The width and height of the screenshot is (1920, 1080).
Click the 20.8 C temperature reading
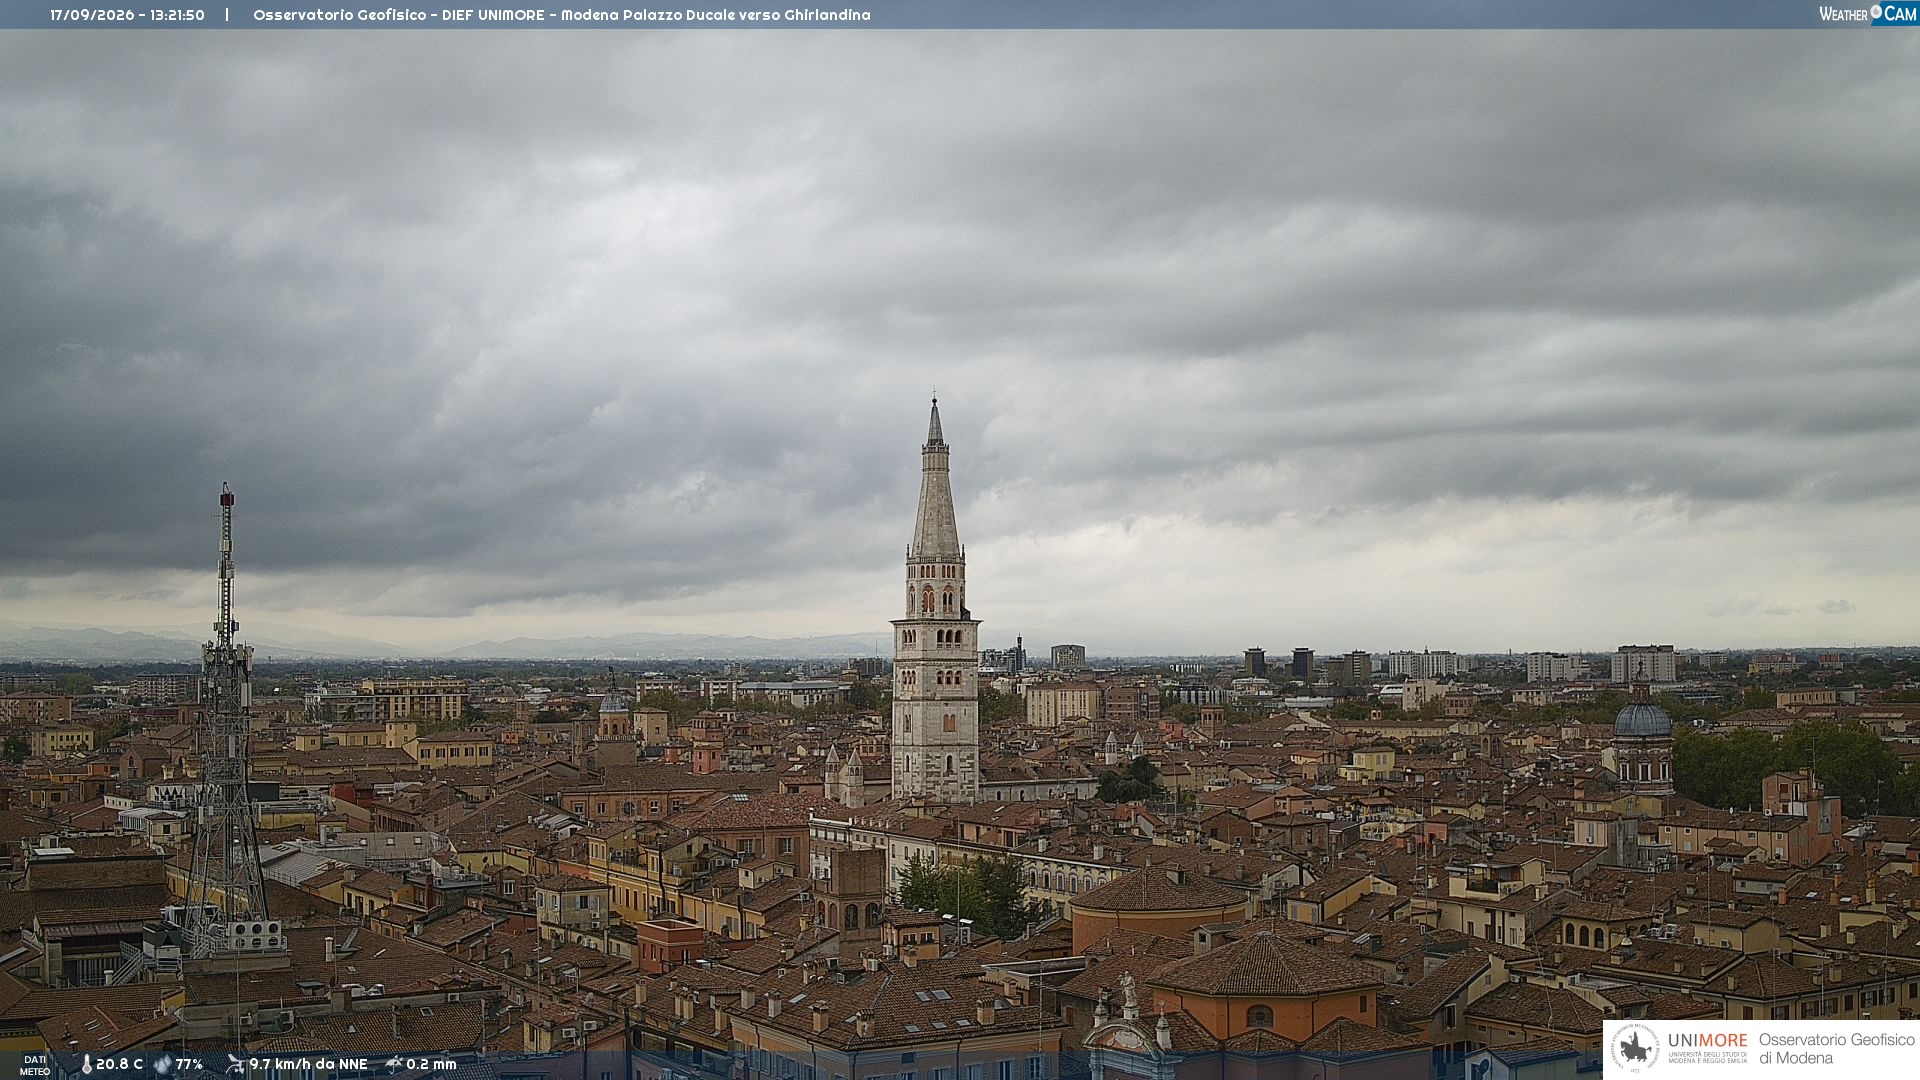pos(119,1065)
